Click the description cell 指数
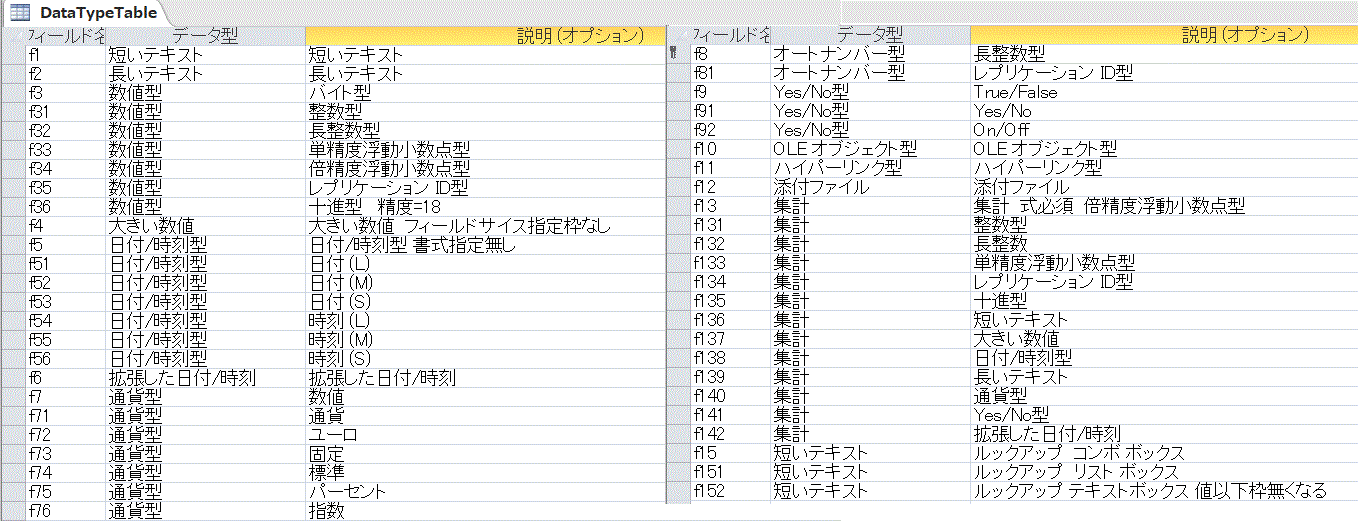Image resolution: width=1358 pixels, height=521 pixels. coord(485,510)
